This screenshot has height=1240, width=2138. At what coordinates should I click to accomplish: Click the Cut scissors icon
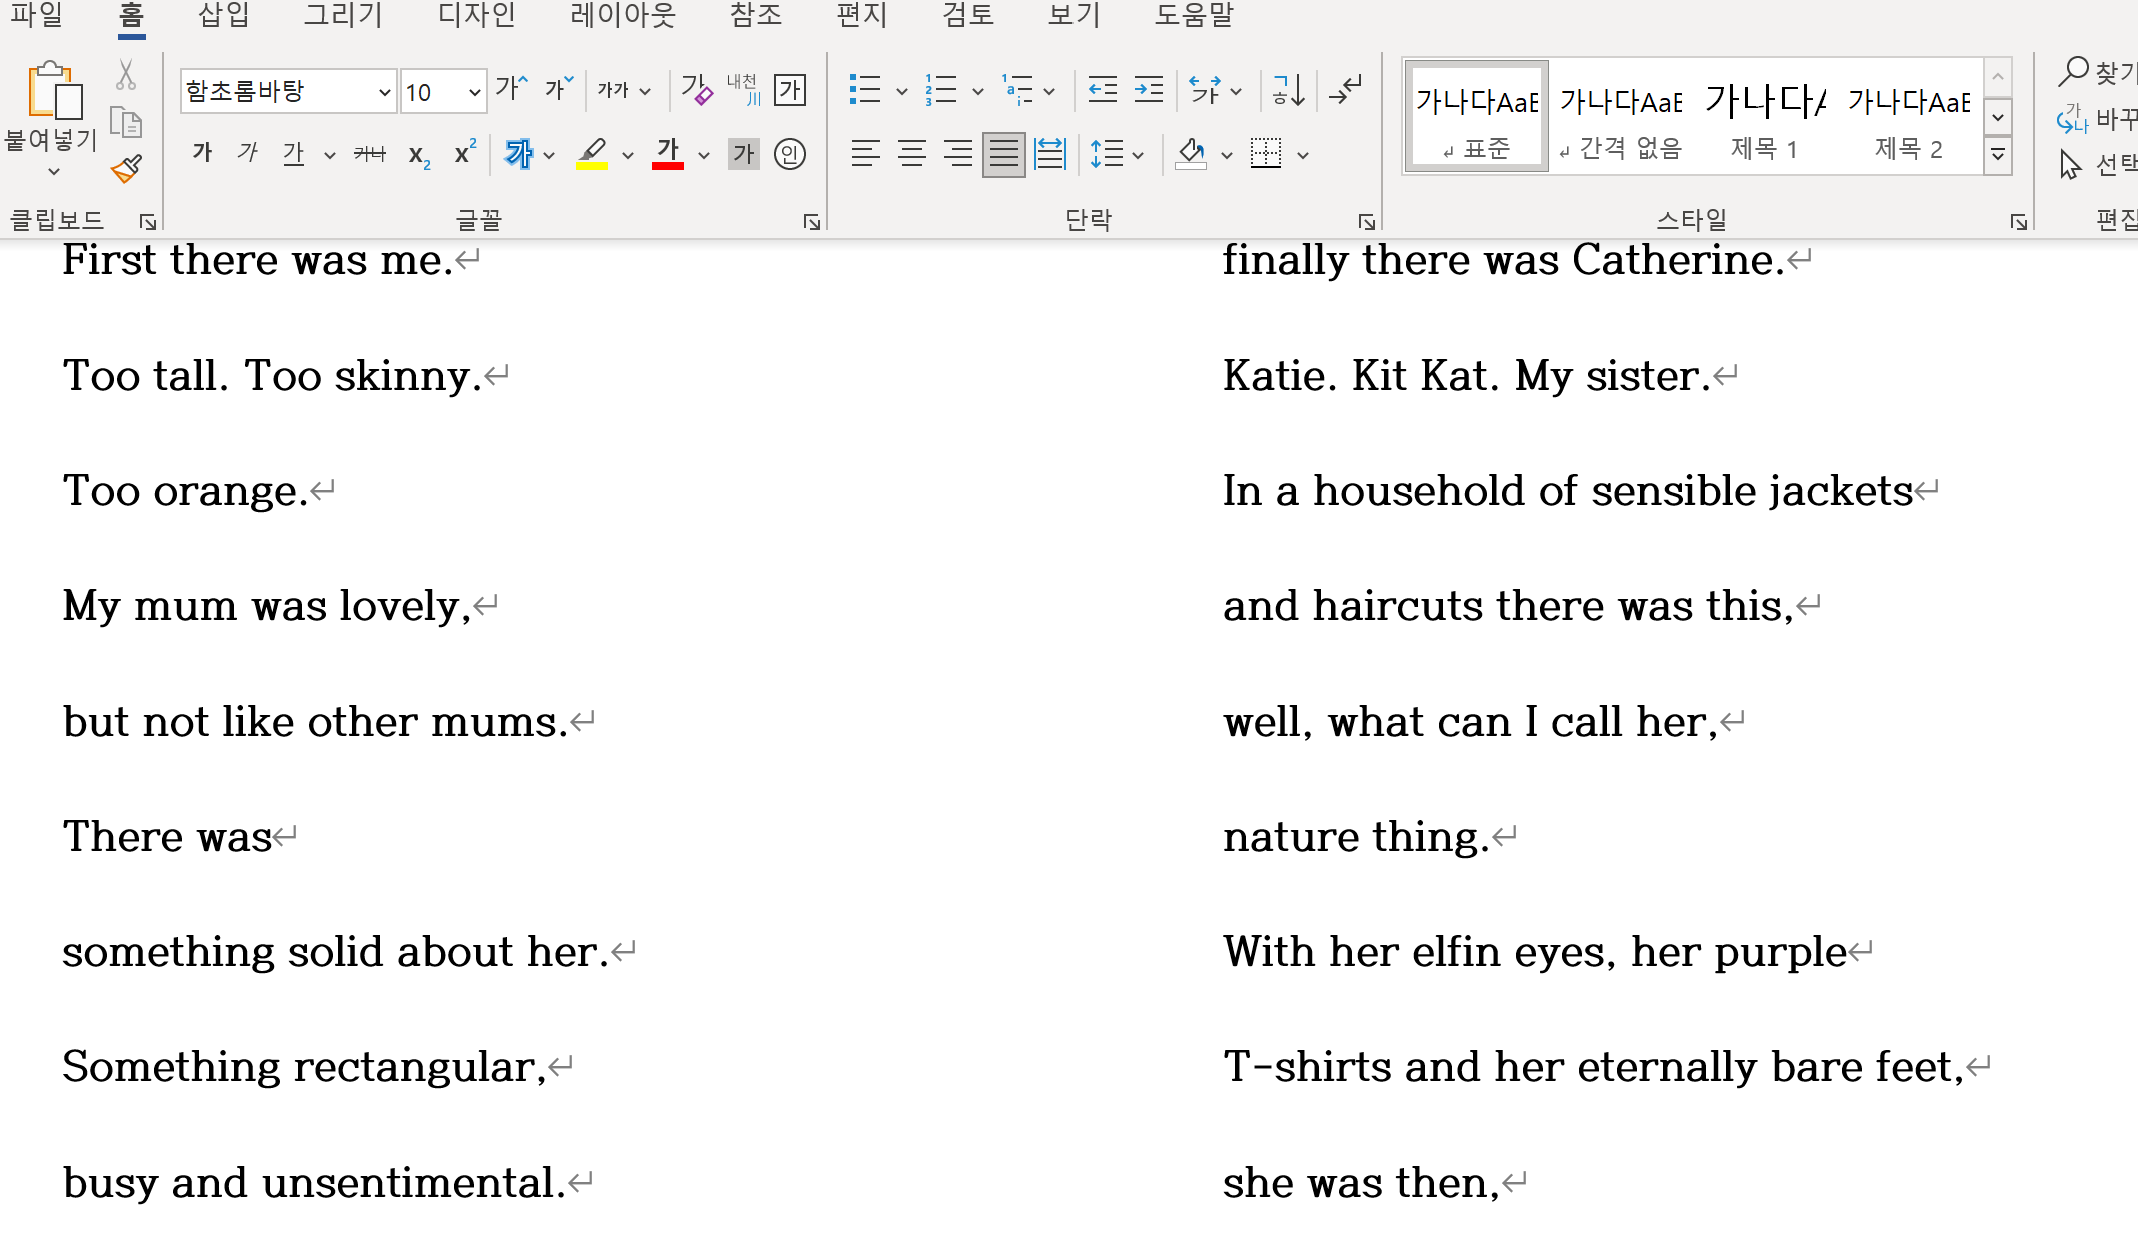pos(126,75)
